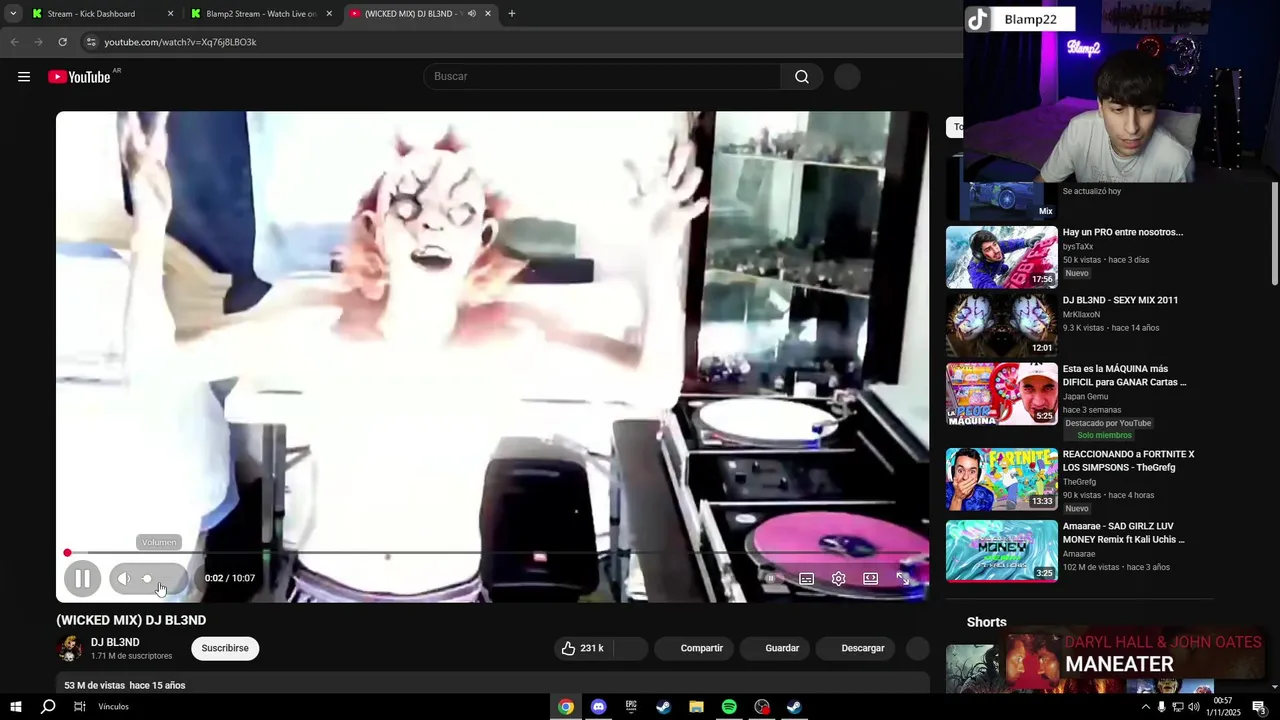Go back in browser
The image size is (1280, 720).
coord(14,42)
